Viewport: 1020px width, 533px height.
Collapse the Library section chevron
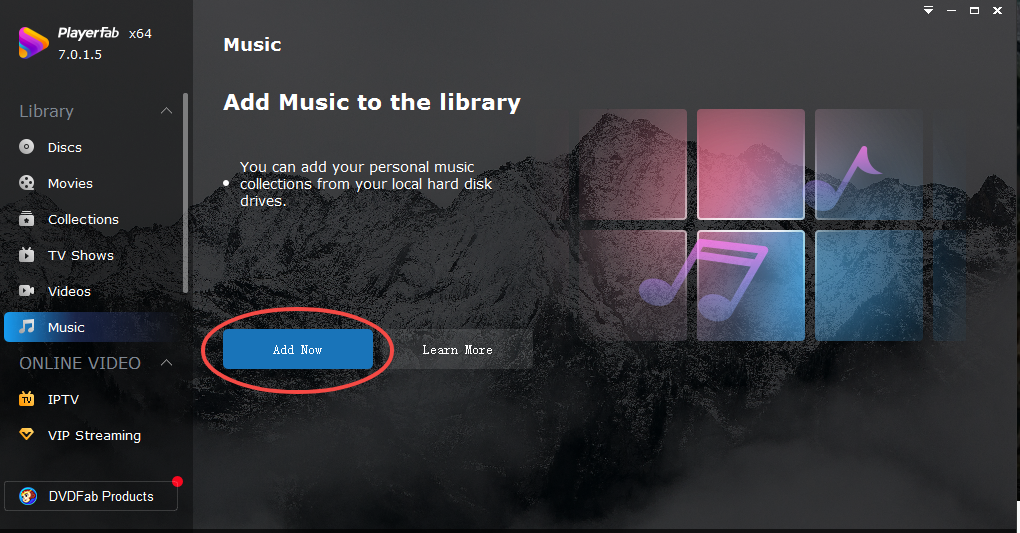coord(167,111)
